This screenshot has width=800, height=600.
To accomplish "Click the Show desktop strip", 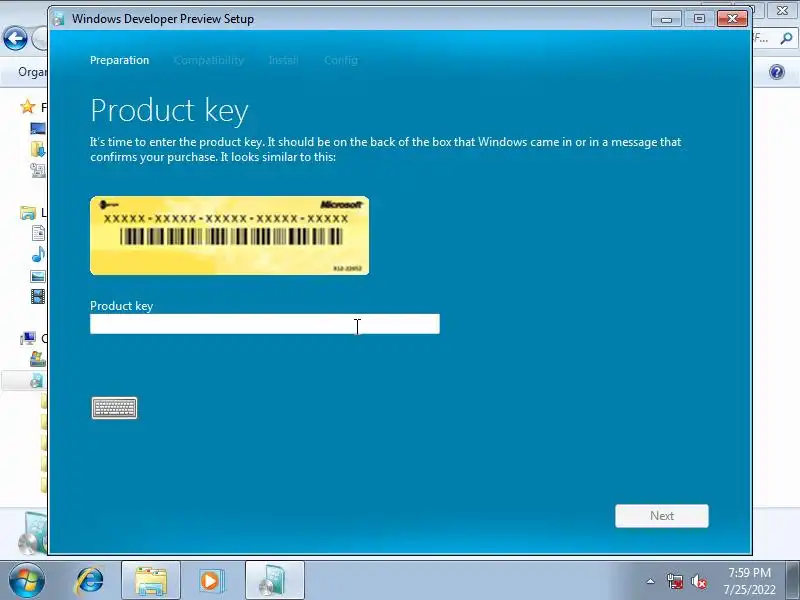I will pos(793,581).
